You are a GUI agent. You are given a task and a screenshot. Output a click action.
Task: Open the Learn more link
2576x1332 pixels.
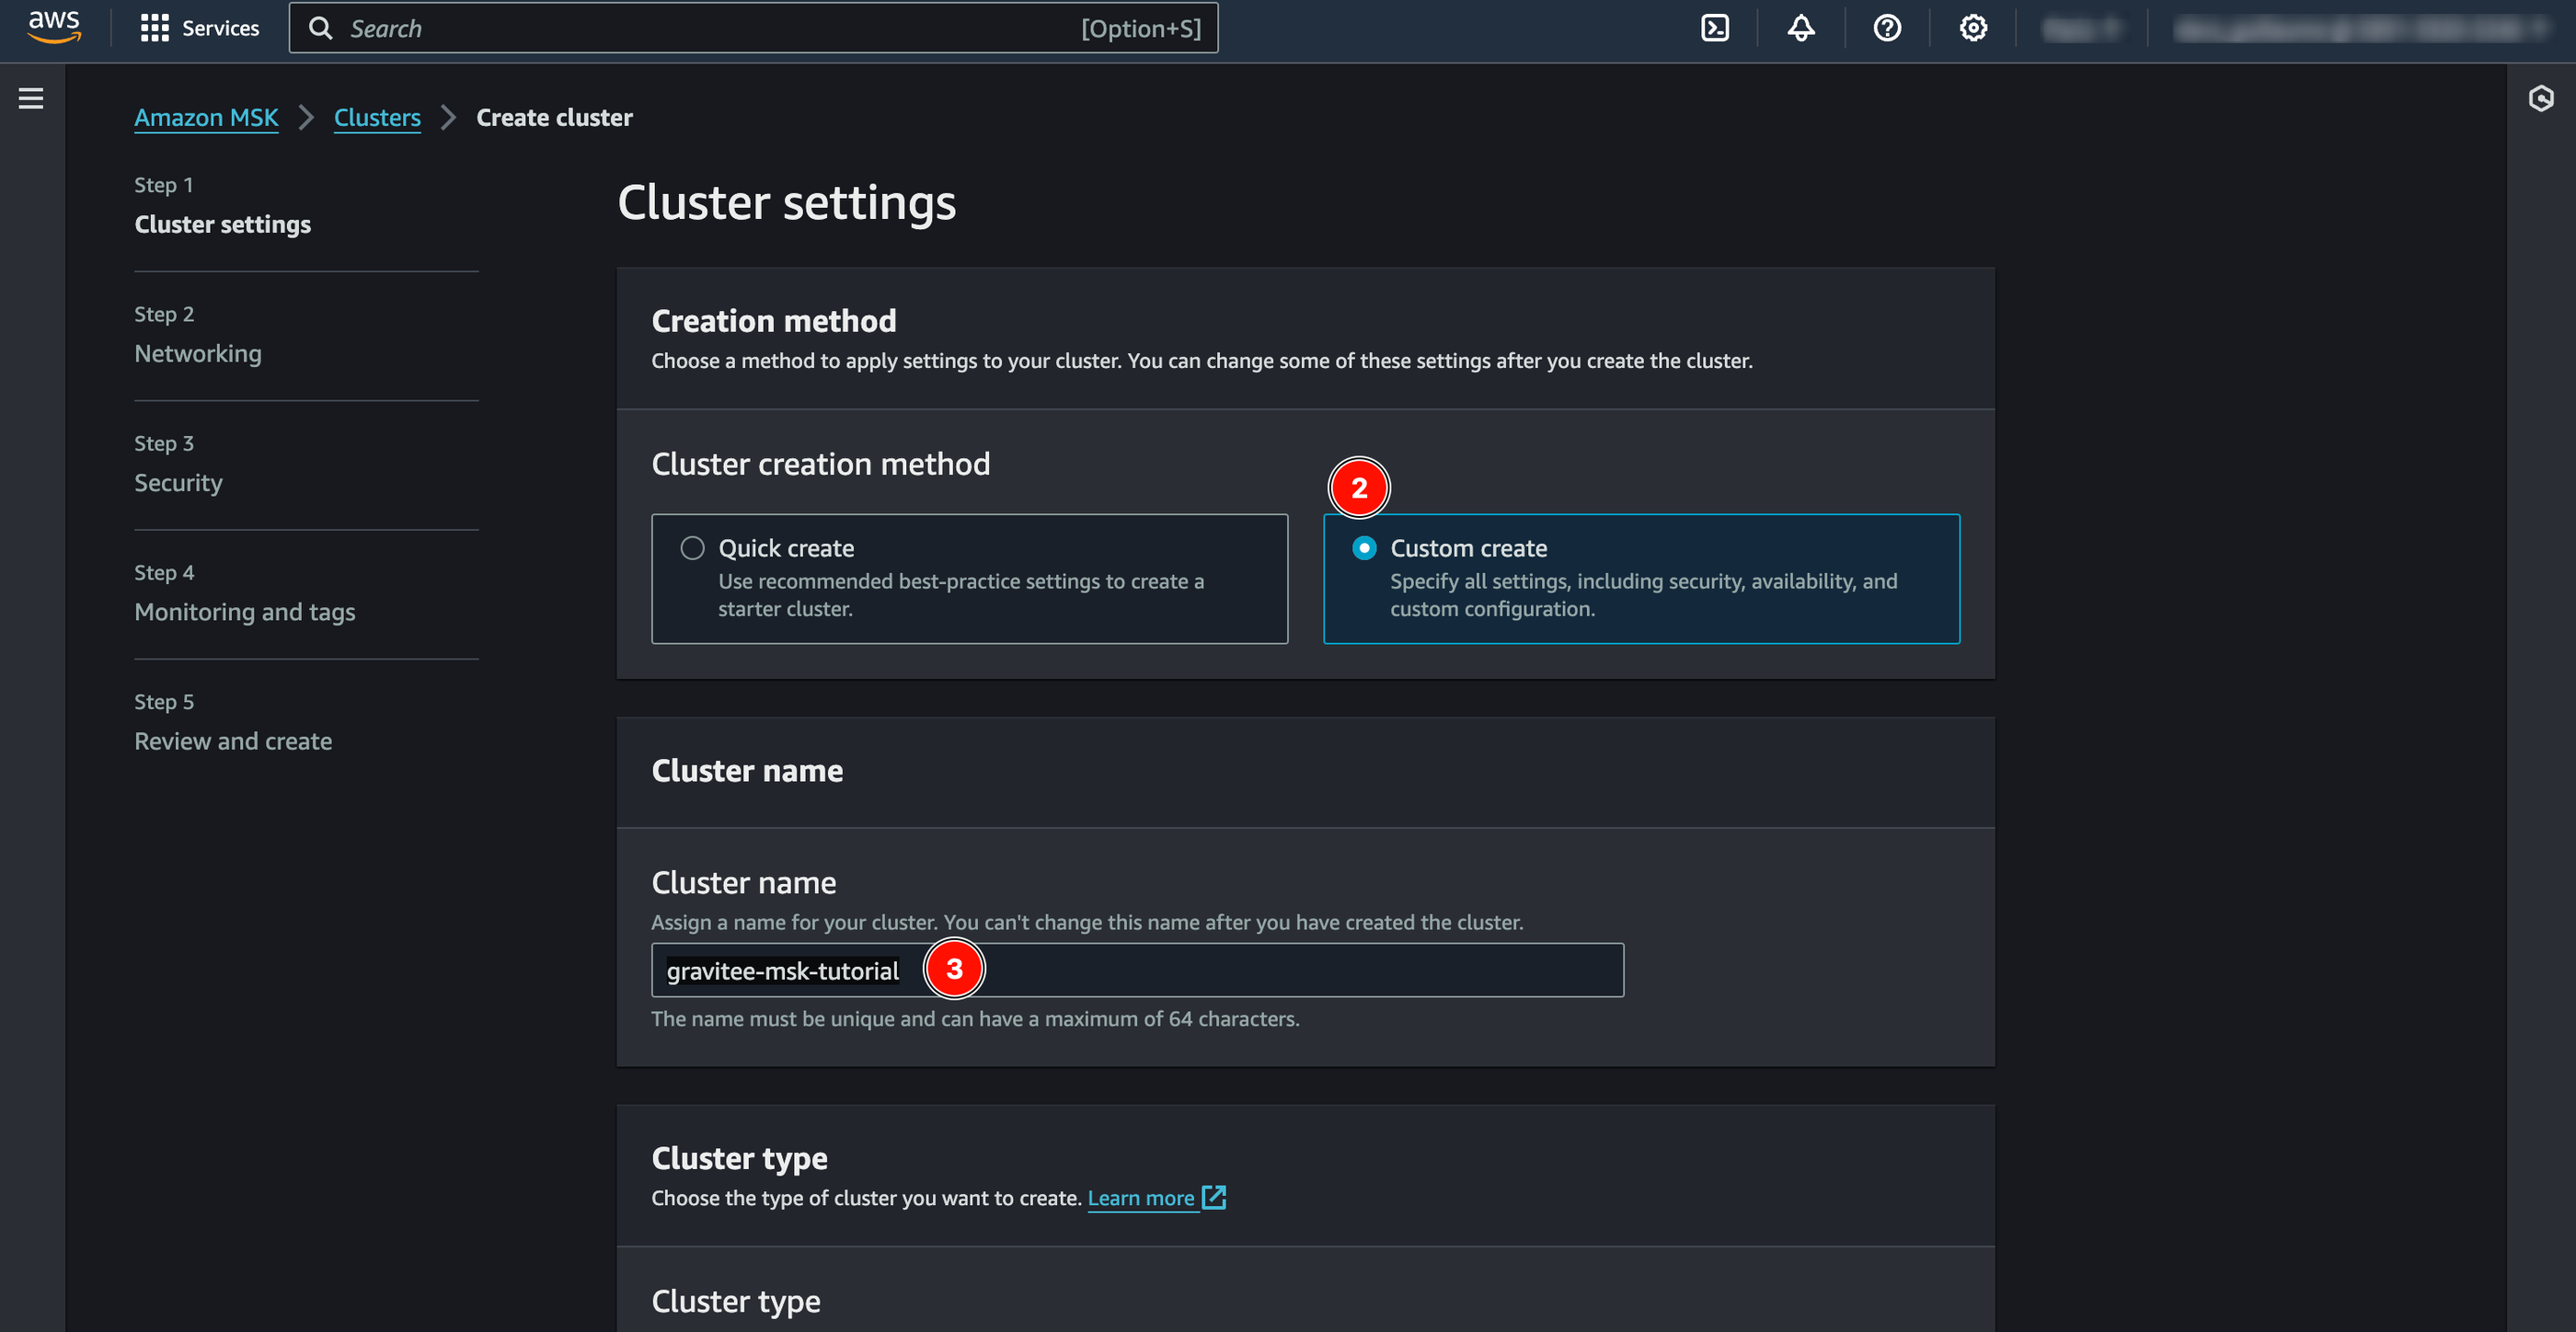[x=1141, y=1197]
